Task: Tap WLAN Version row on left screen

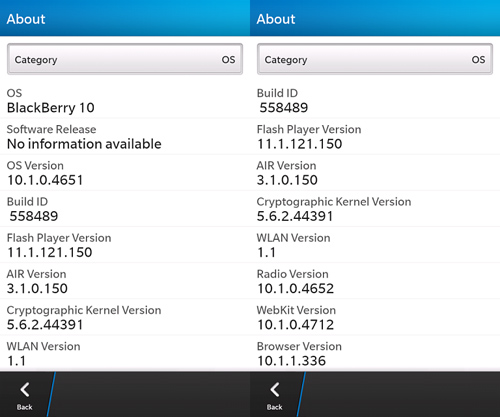Action: click(x=125, y=353)
